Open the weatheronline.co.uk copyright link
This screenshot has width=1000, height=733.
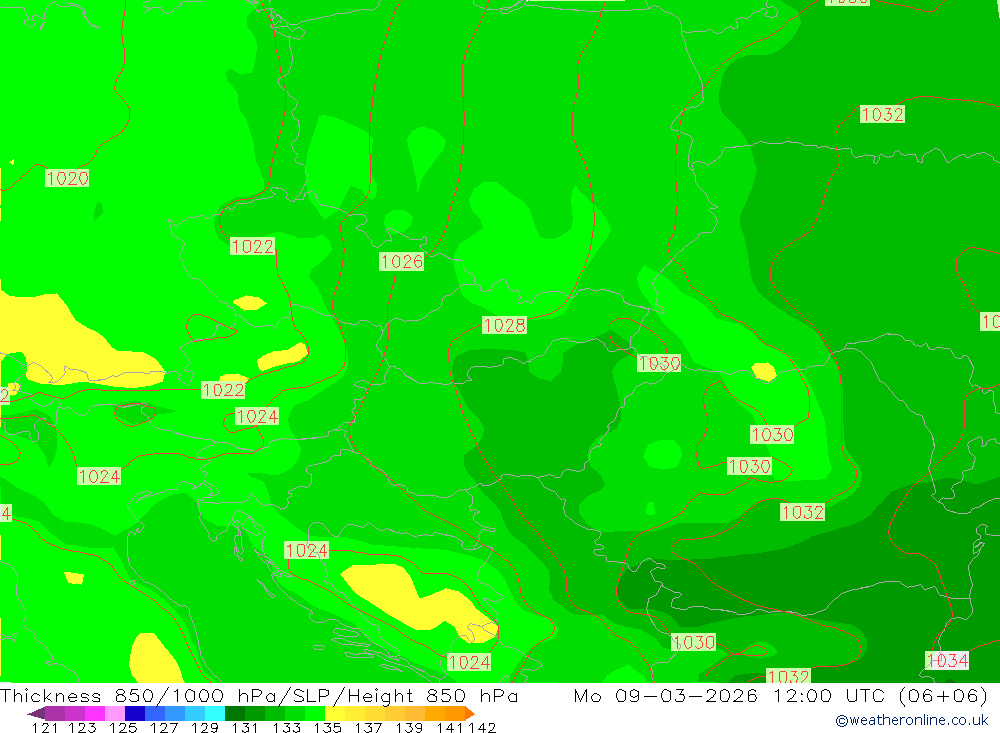912,720
